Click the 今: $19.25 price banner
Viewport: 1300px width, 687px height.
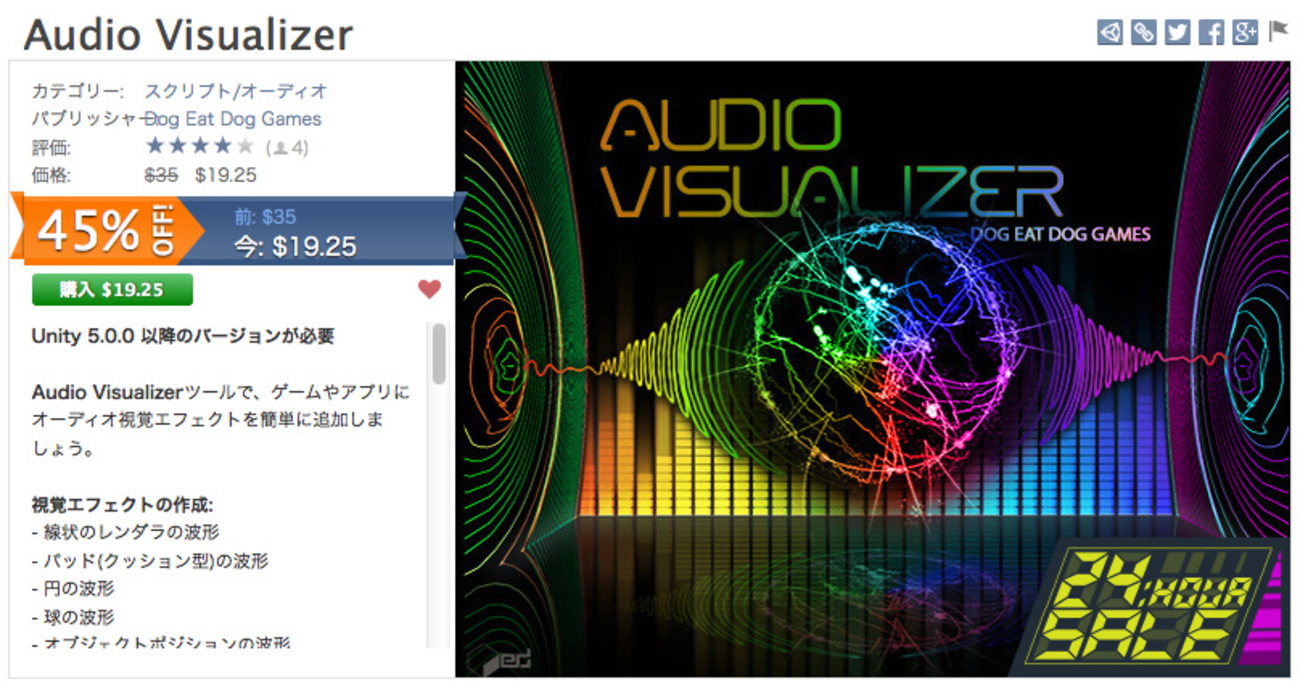pyautogui.click(x=296, y=246)
